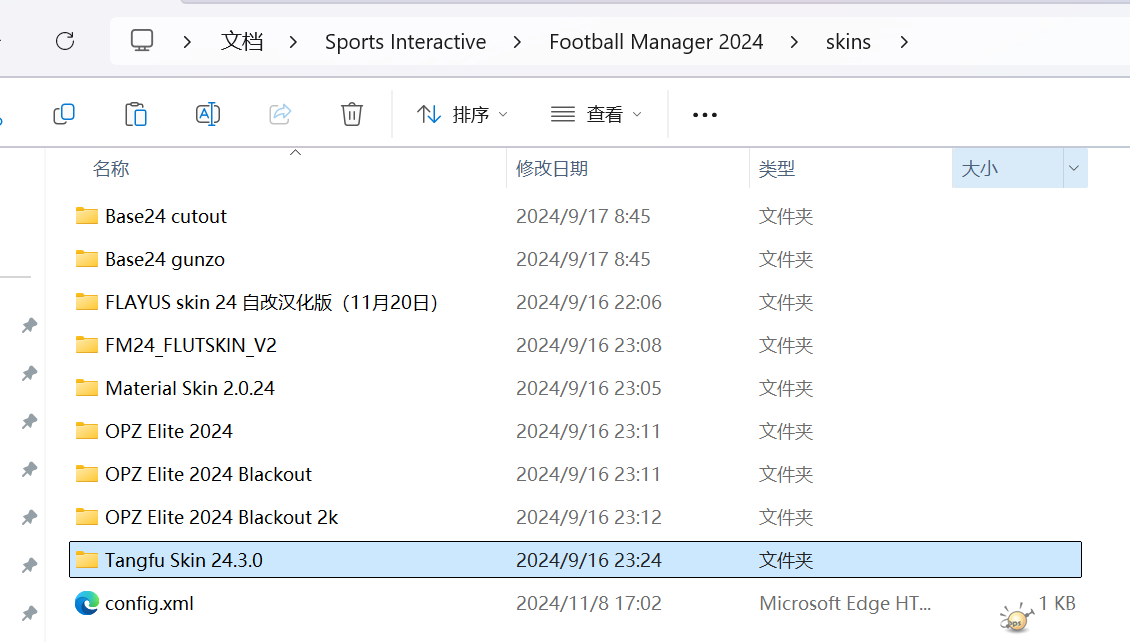Click the folder icon of Base24 cutout
1130x642 pixels.
(86, 215)
